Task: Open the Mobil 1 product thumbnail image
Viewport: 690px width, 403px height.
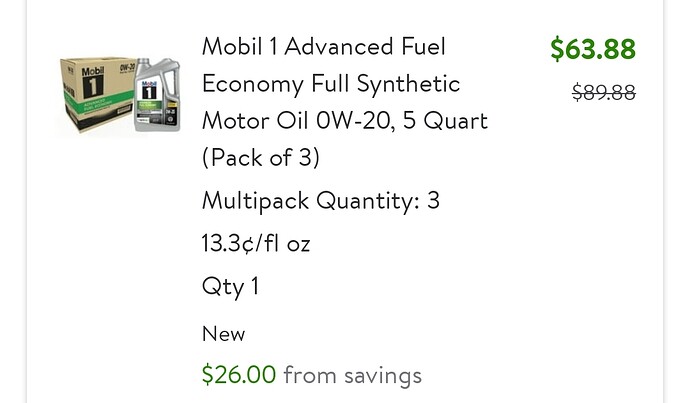Action: coord(120,95)
